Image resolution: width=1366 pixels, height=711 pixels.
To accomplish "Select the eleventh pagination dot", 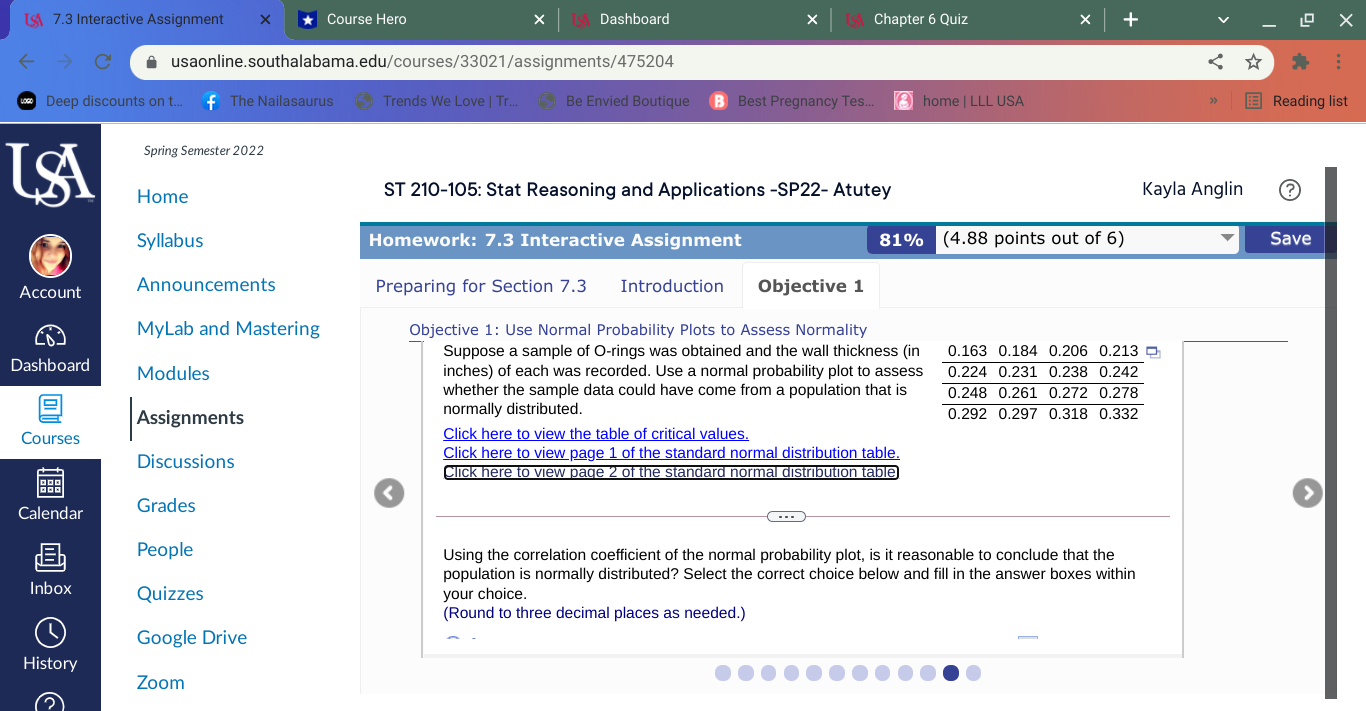I will (950, 673).
